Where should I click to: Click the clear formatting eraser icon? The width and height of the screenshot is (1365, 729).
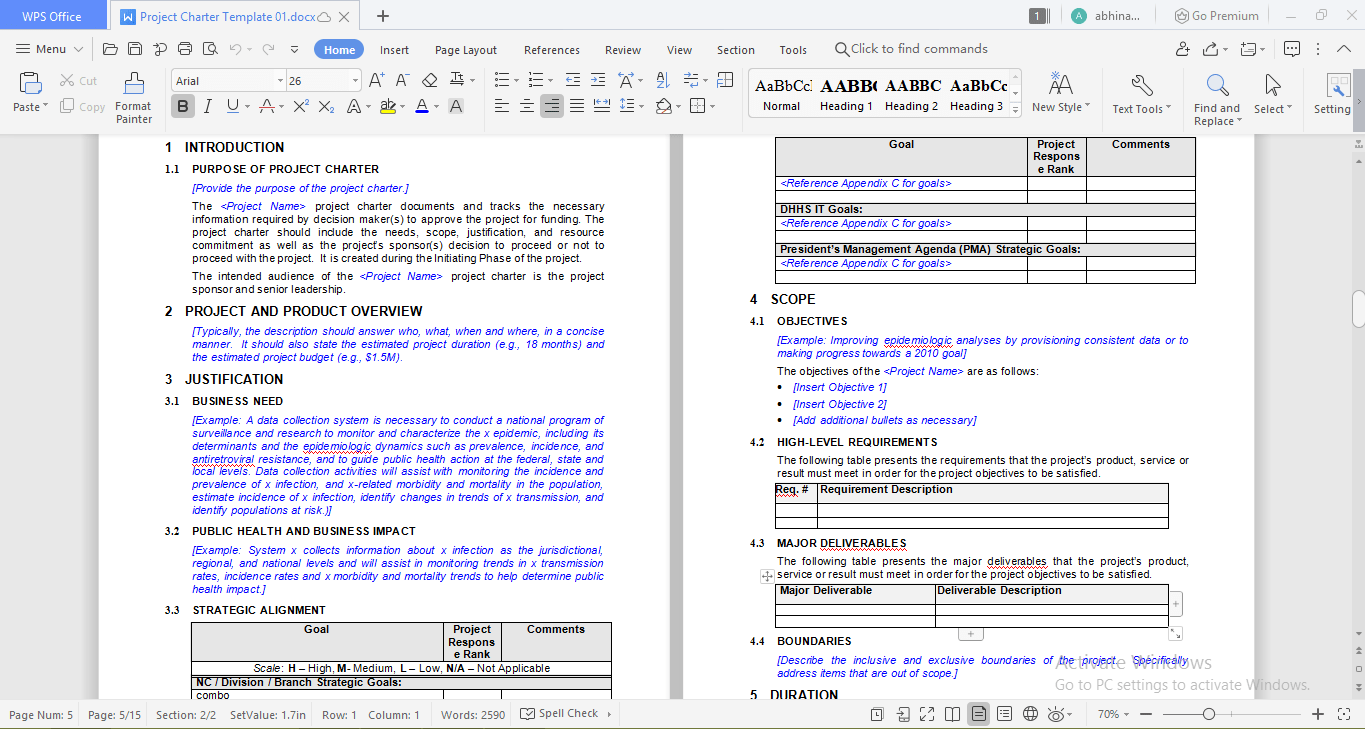(430, 80)
